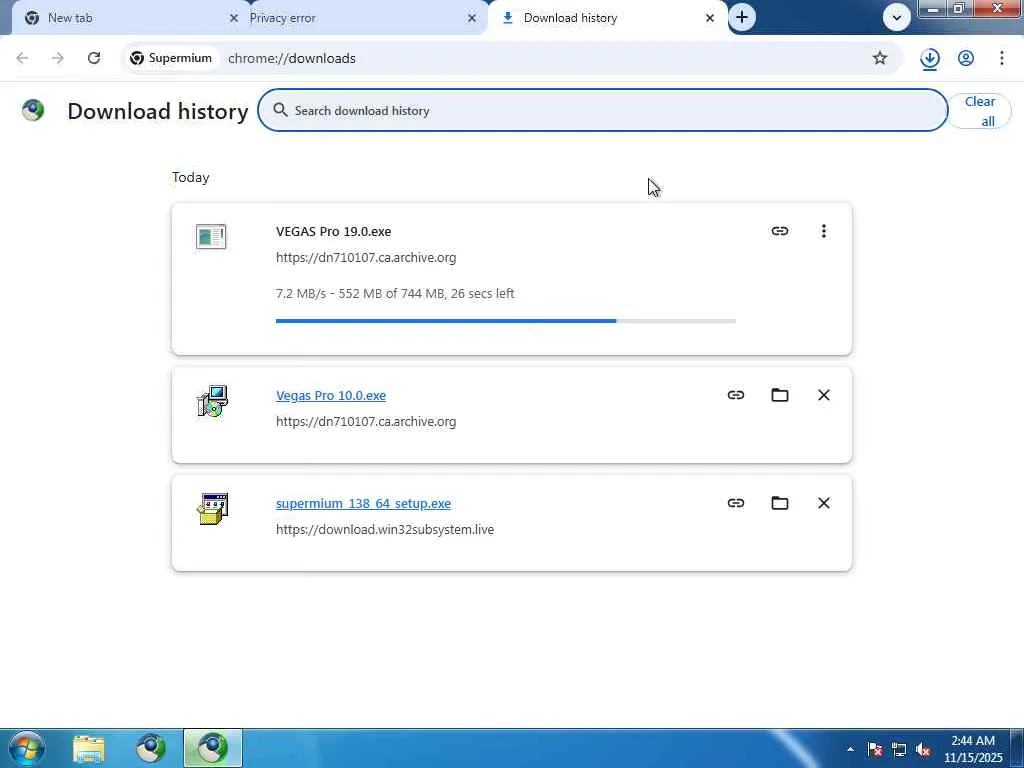Remove Vegas Pro 10.0.exe from list

coord(824,395)
